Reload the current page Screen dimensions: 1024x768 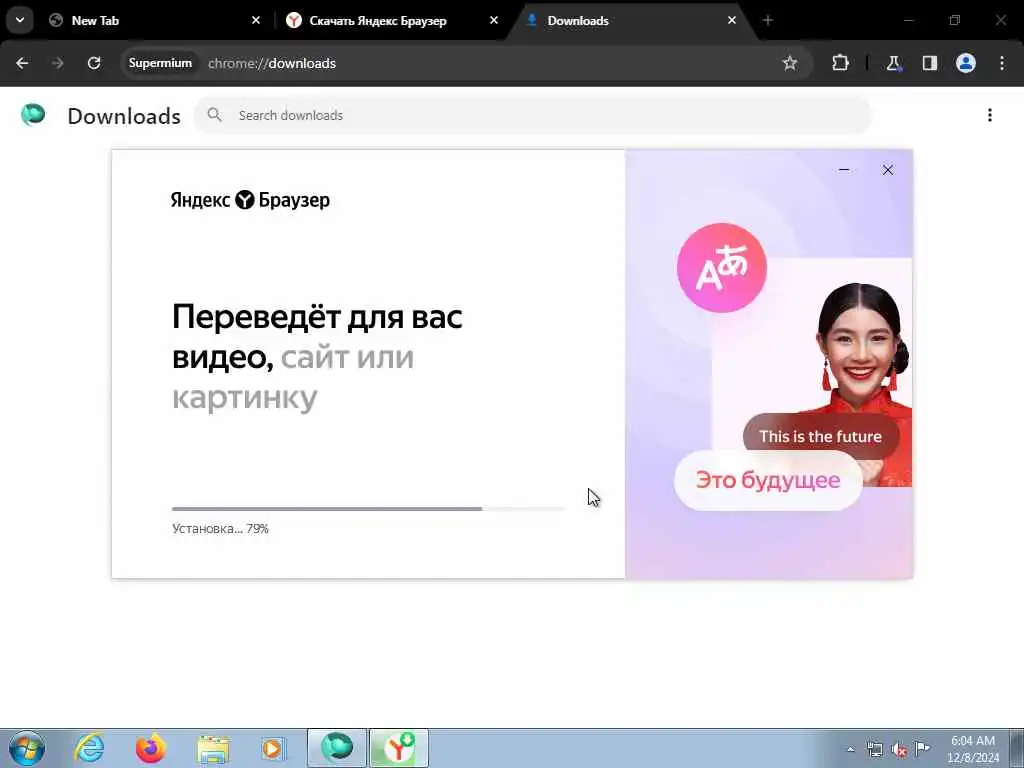pyautogui.click(x=94, y=63)
